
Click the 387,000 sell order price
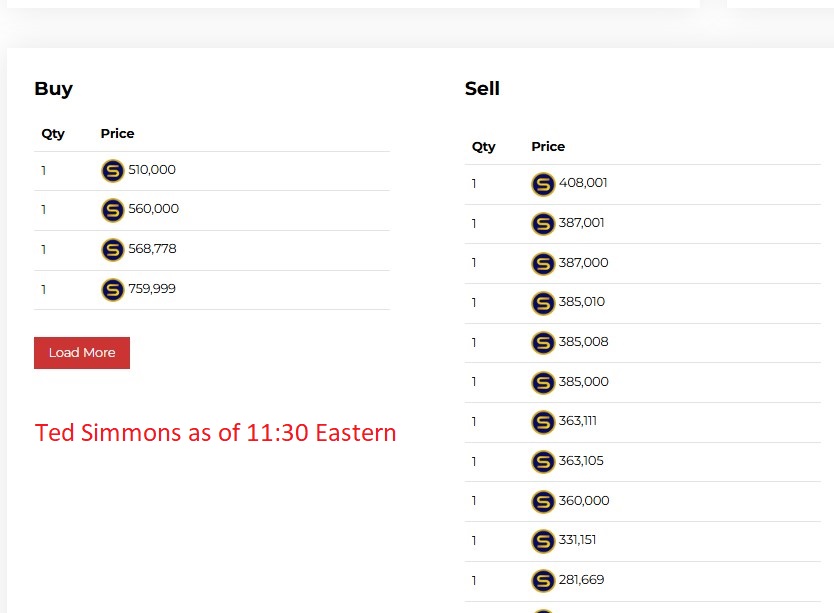(x=583, y=262)
